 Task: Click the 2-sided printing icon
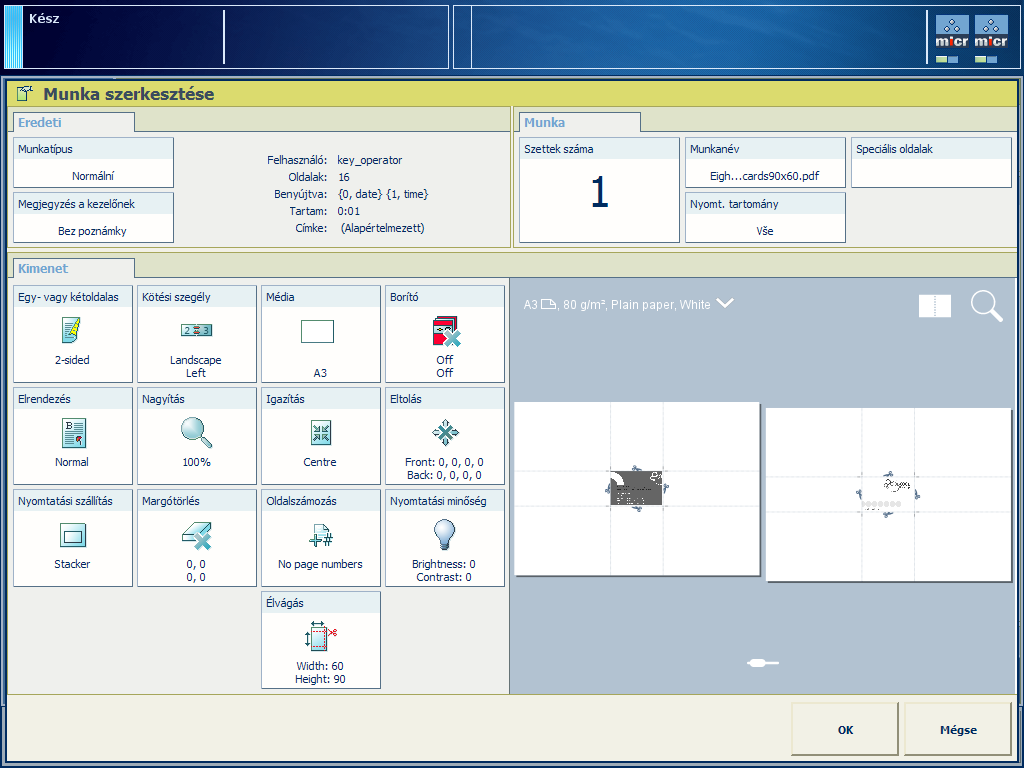point(72,329)
